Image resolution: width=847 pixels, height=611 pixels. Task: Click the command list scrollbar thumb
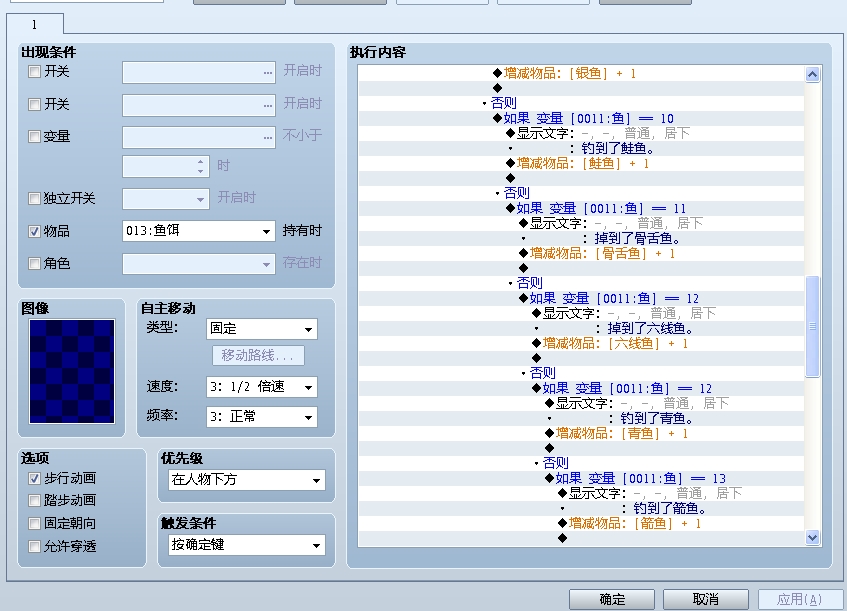[812, 326]
